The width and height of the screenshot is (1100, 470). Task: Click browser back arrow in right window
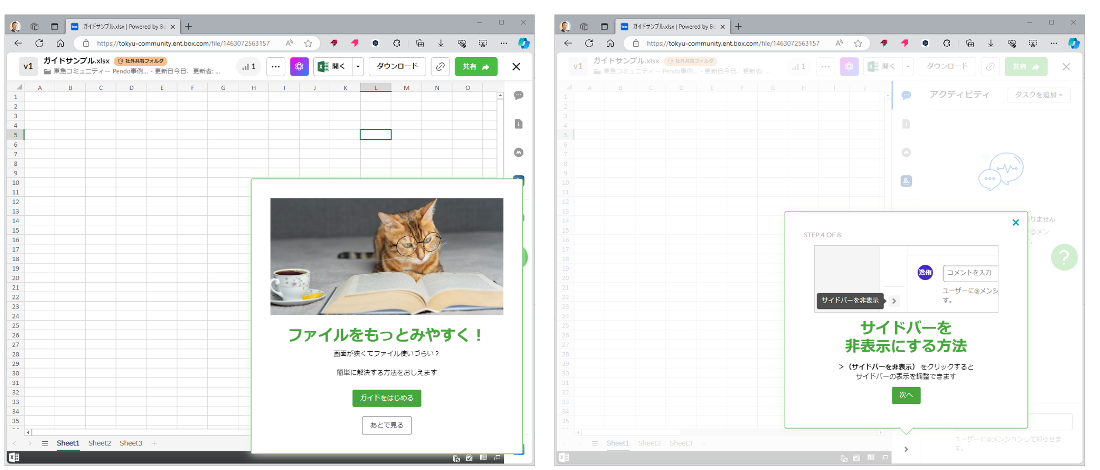(x=568, y=43)
